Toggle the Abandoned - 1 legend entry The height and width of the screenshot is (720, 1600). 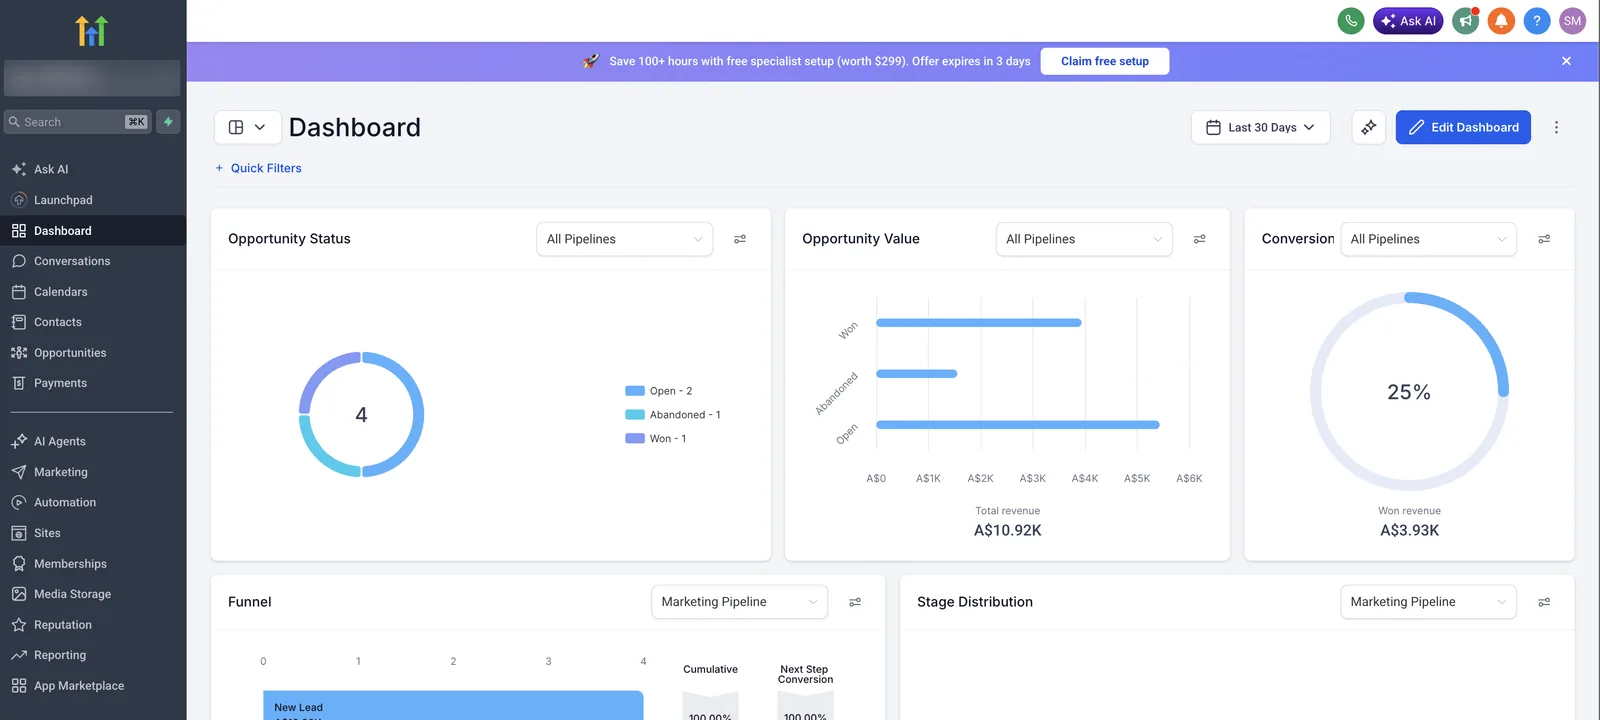pyautogui.click(x=673, y=415)
